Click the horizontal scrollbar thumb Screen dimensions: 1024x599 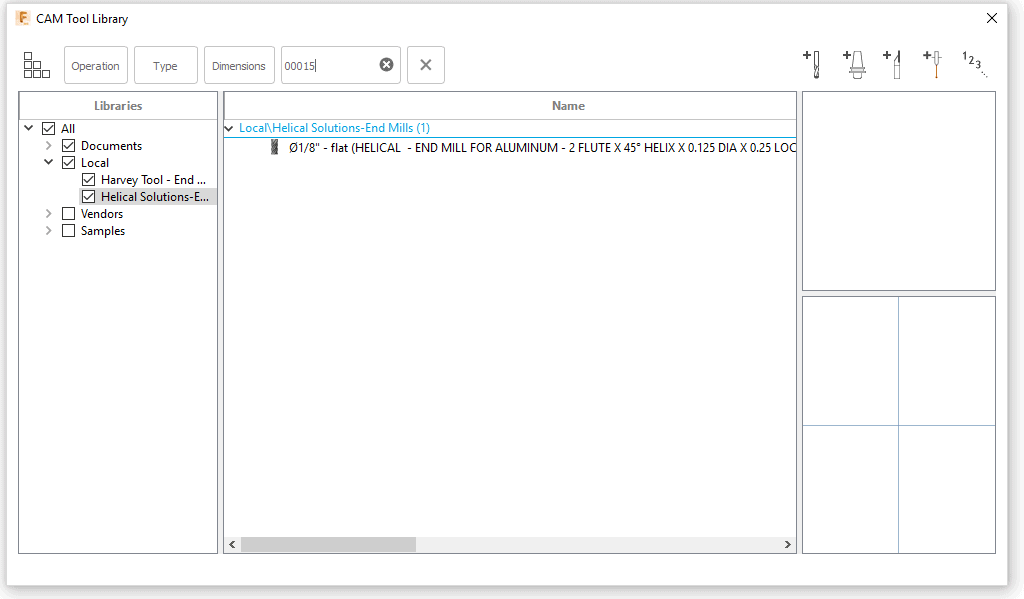click(328, 544)
